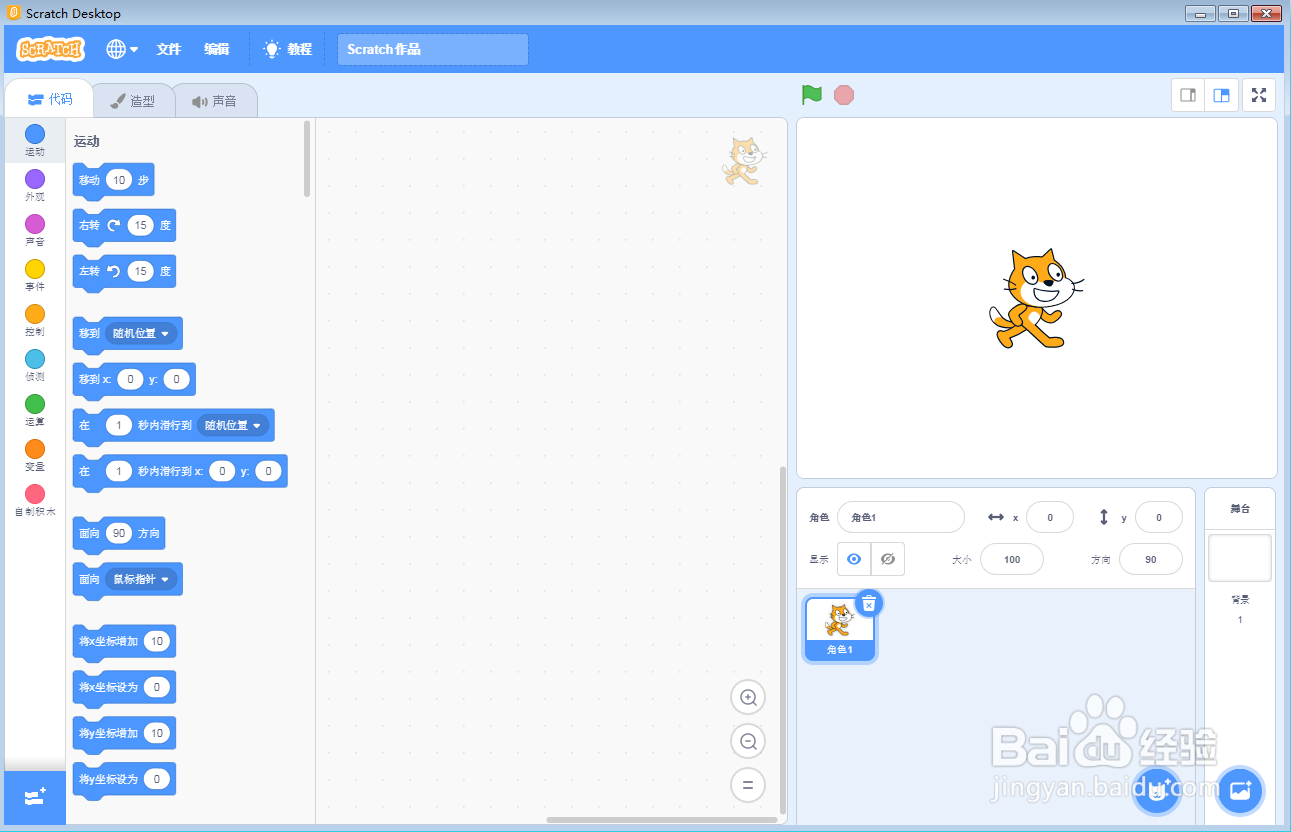Viewport: 1291px width, 832px height.
Task: Switch to small stage layout view
Action: [x=1187, y=94]
